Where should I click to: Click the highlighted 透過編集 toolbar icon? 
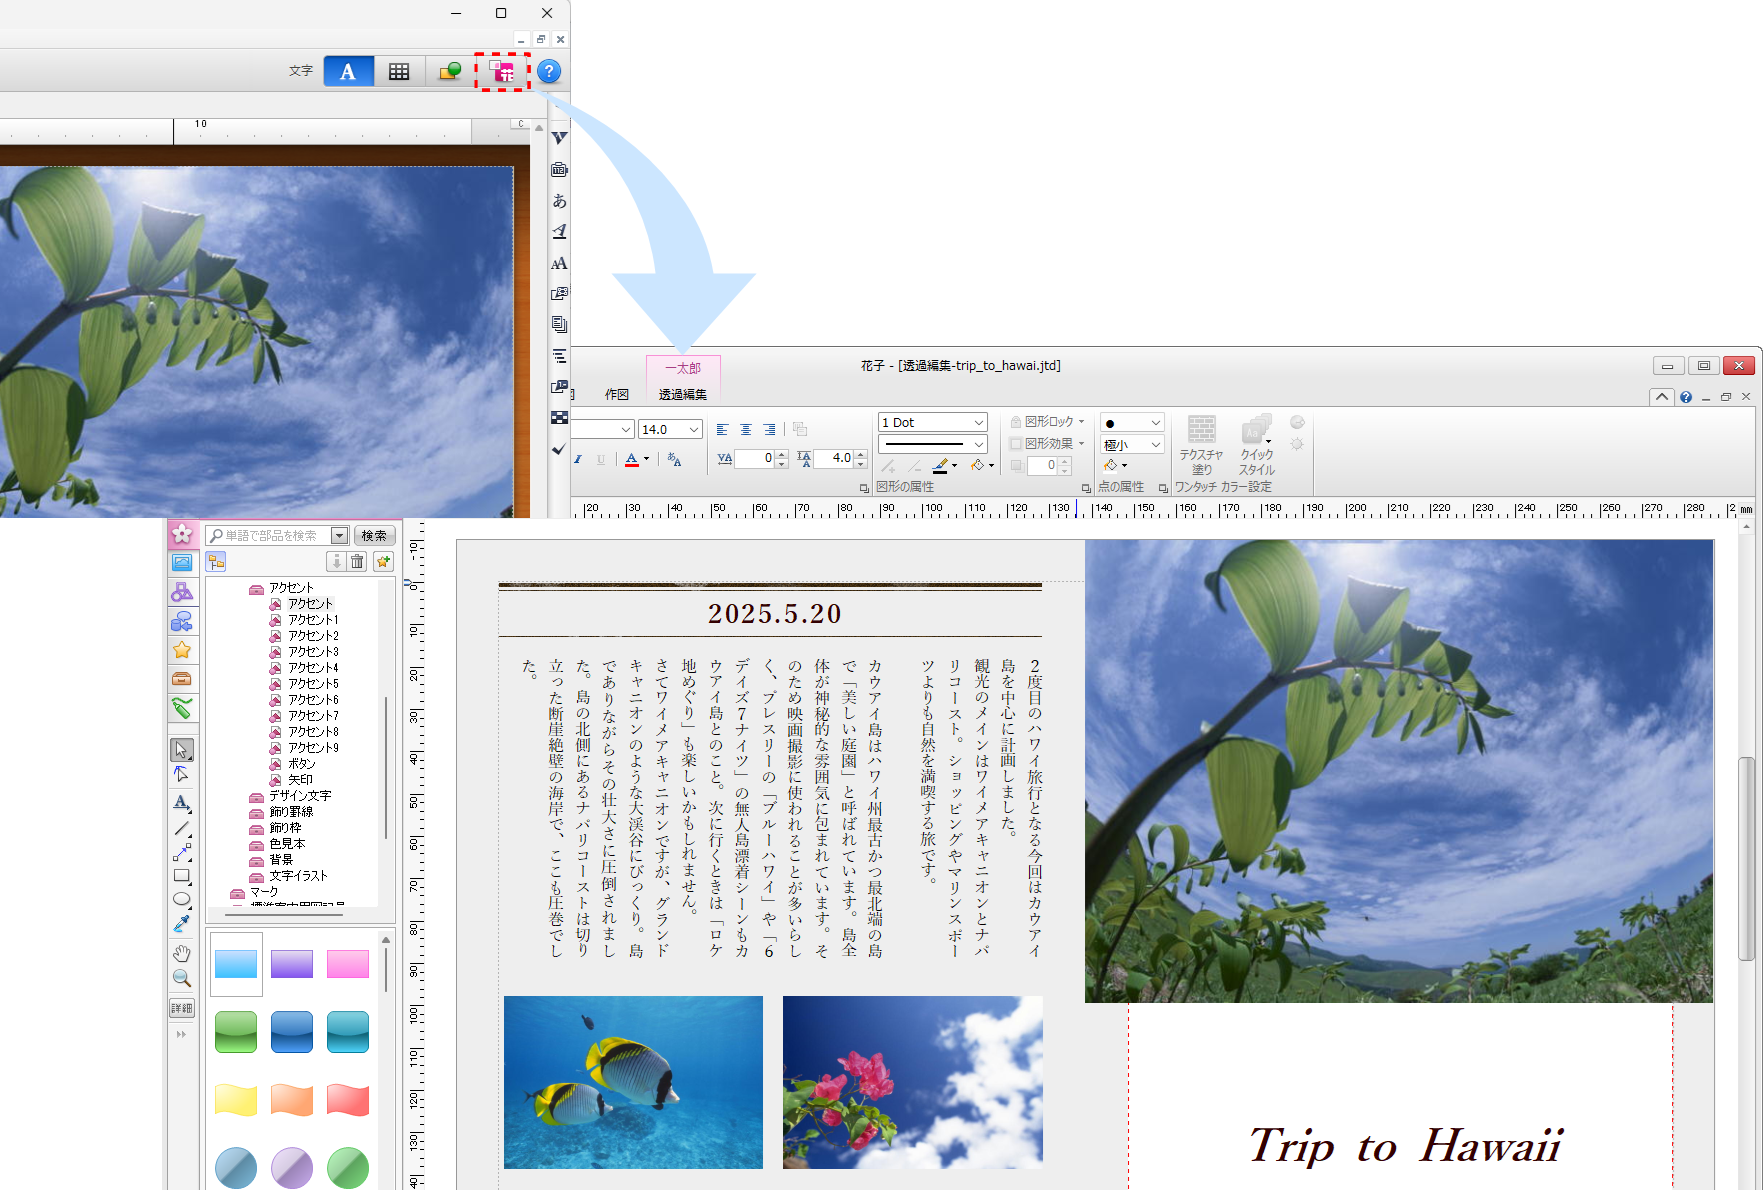point(502,72)
